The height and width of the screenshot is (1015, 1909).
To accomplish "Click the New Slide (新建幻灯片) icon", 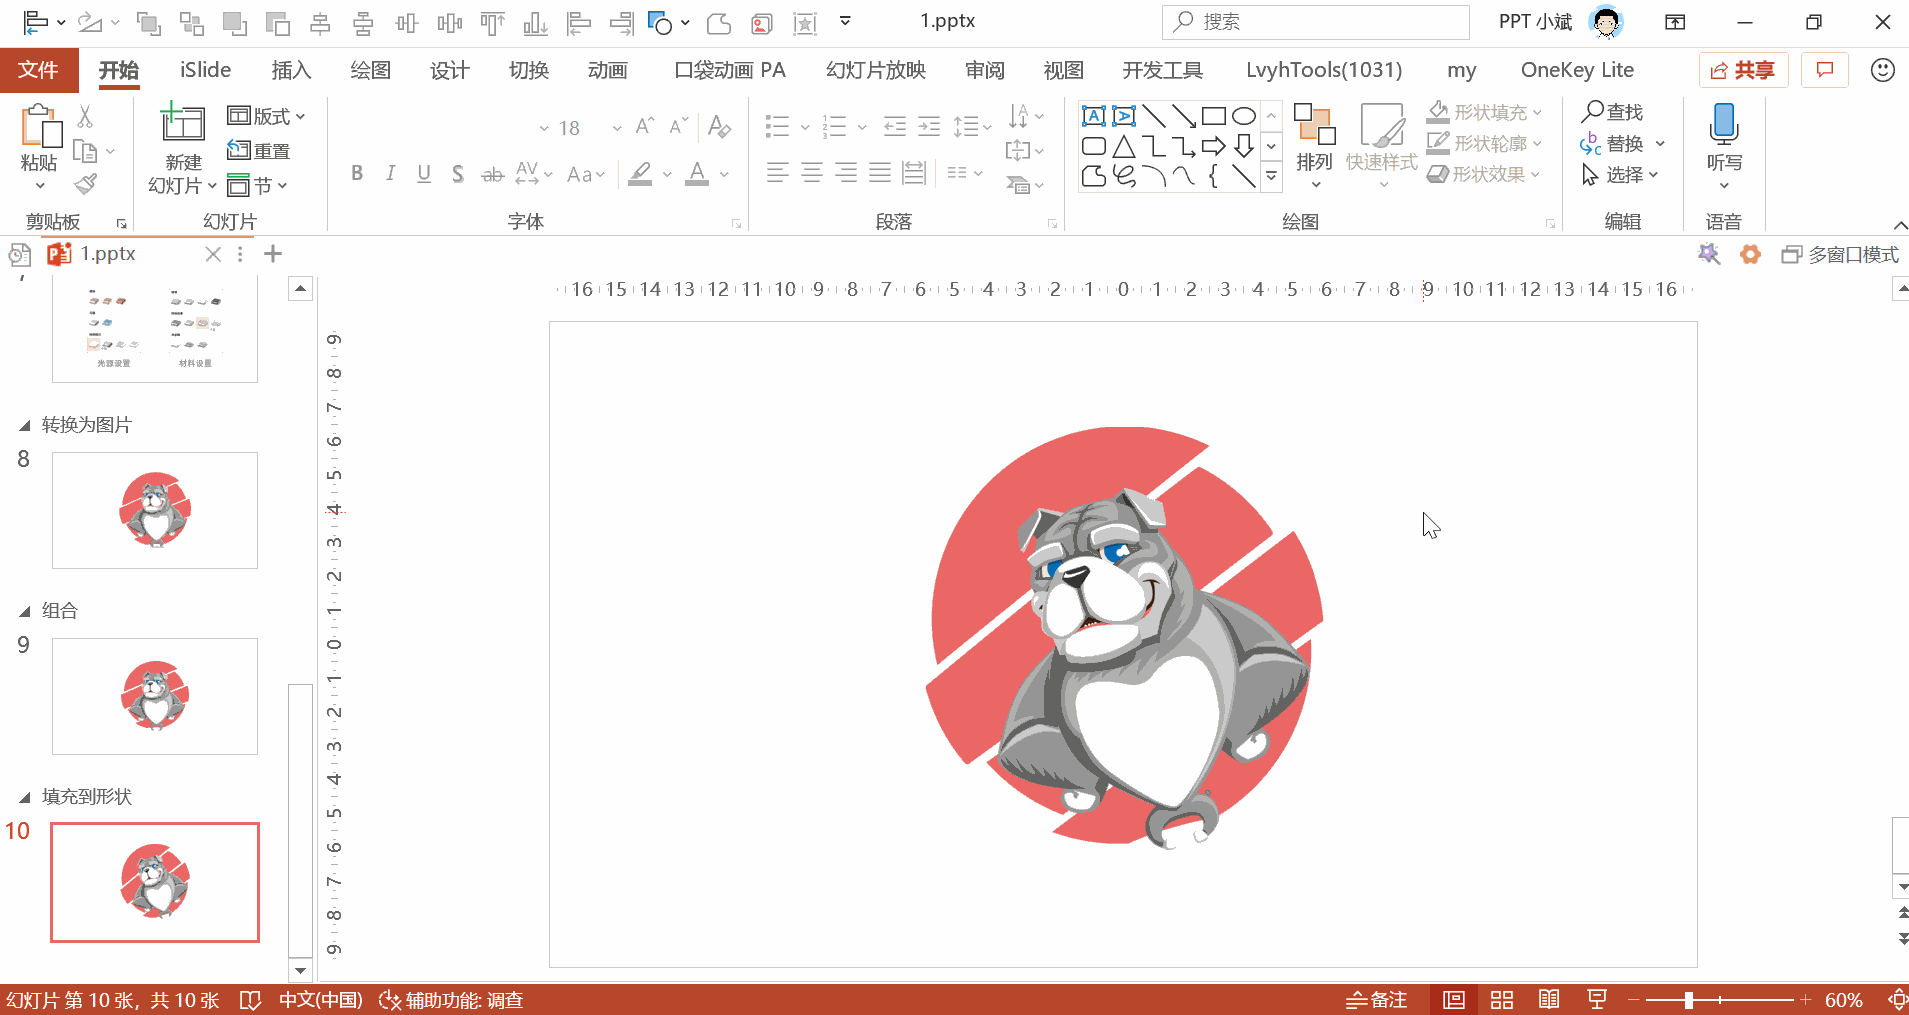I will [x=183, y=123].
